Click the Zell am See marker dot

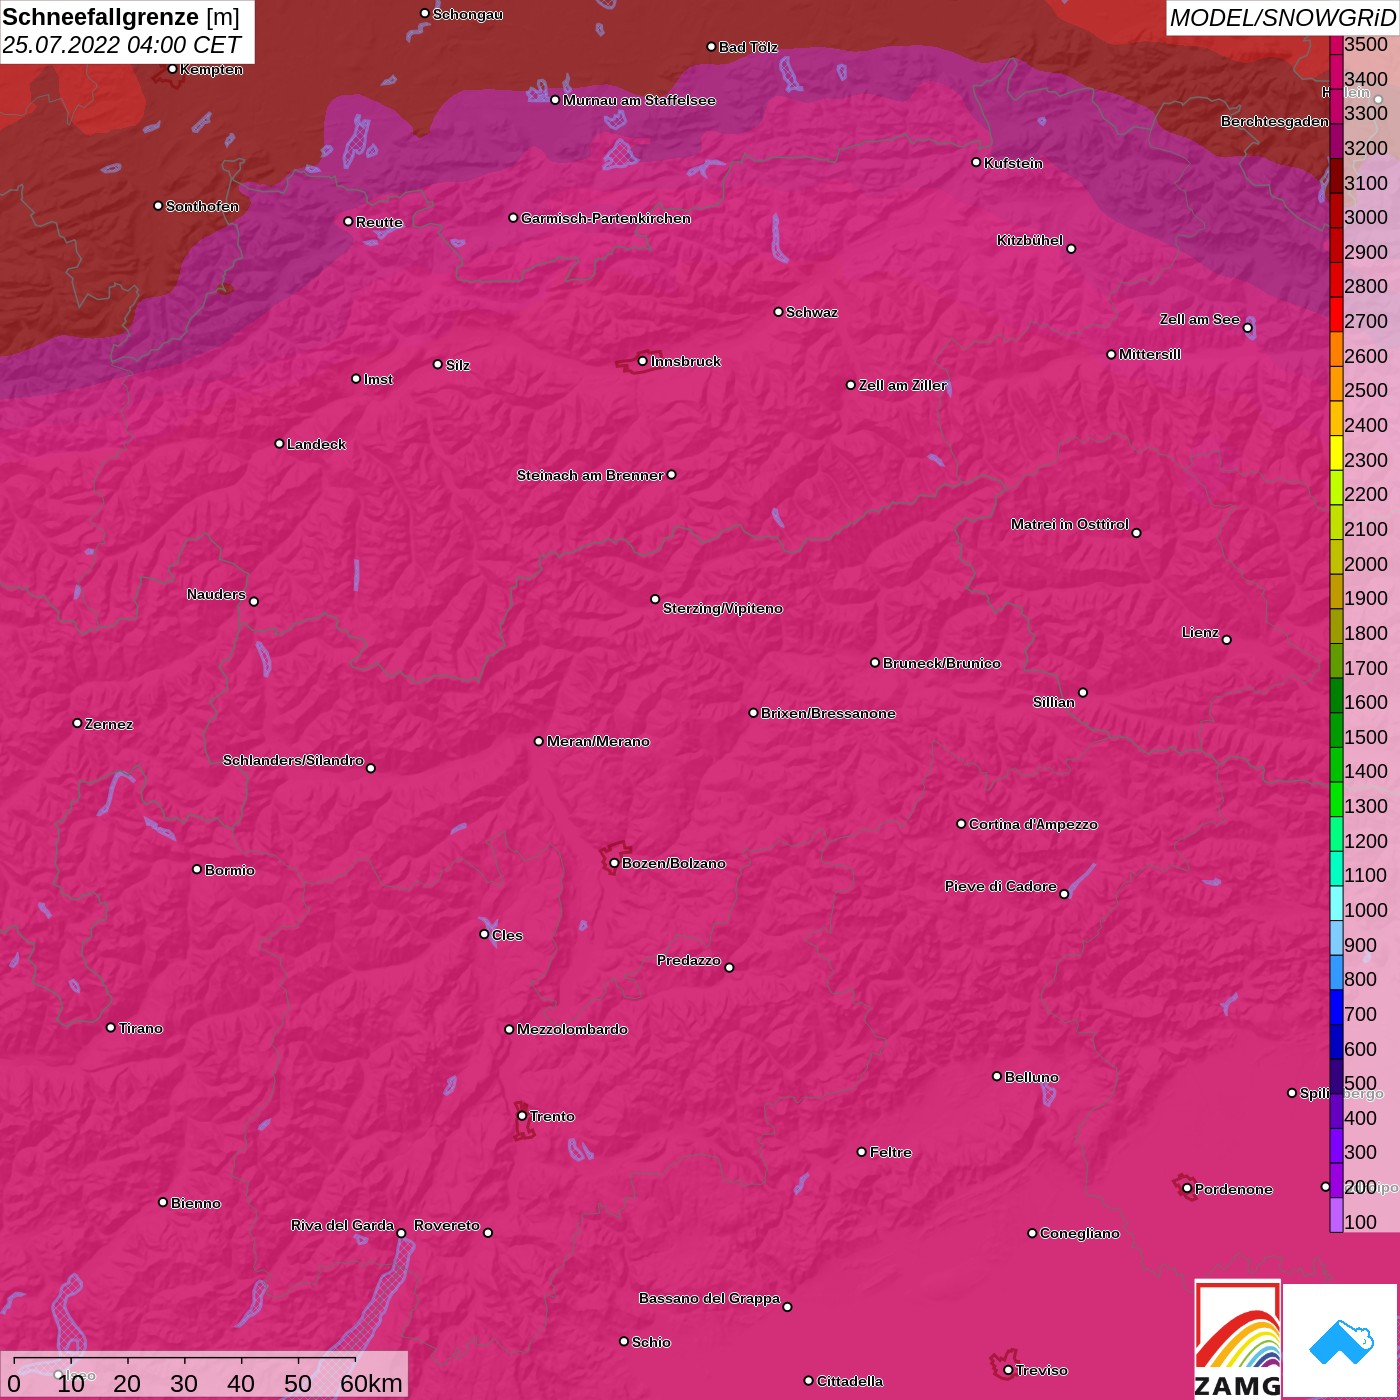click(1247, 328)
